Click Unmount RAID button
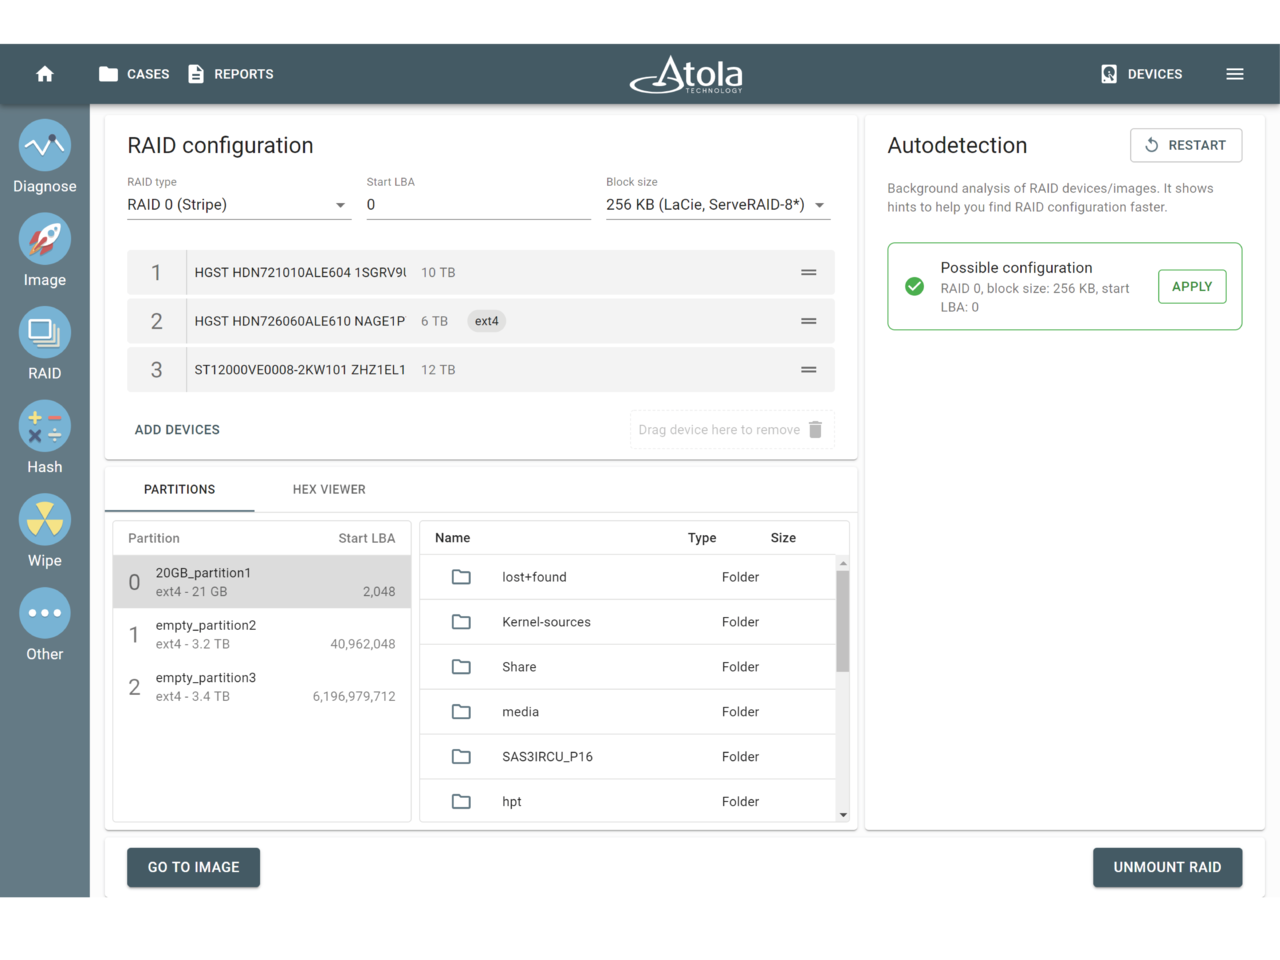 tap(1168, 867)
